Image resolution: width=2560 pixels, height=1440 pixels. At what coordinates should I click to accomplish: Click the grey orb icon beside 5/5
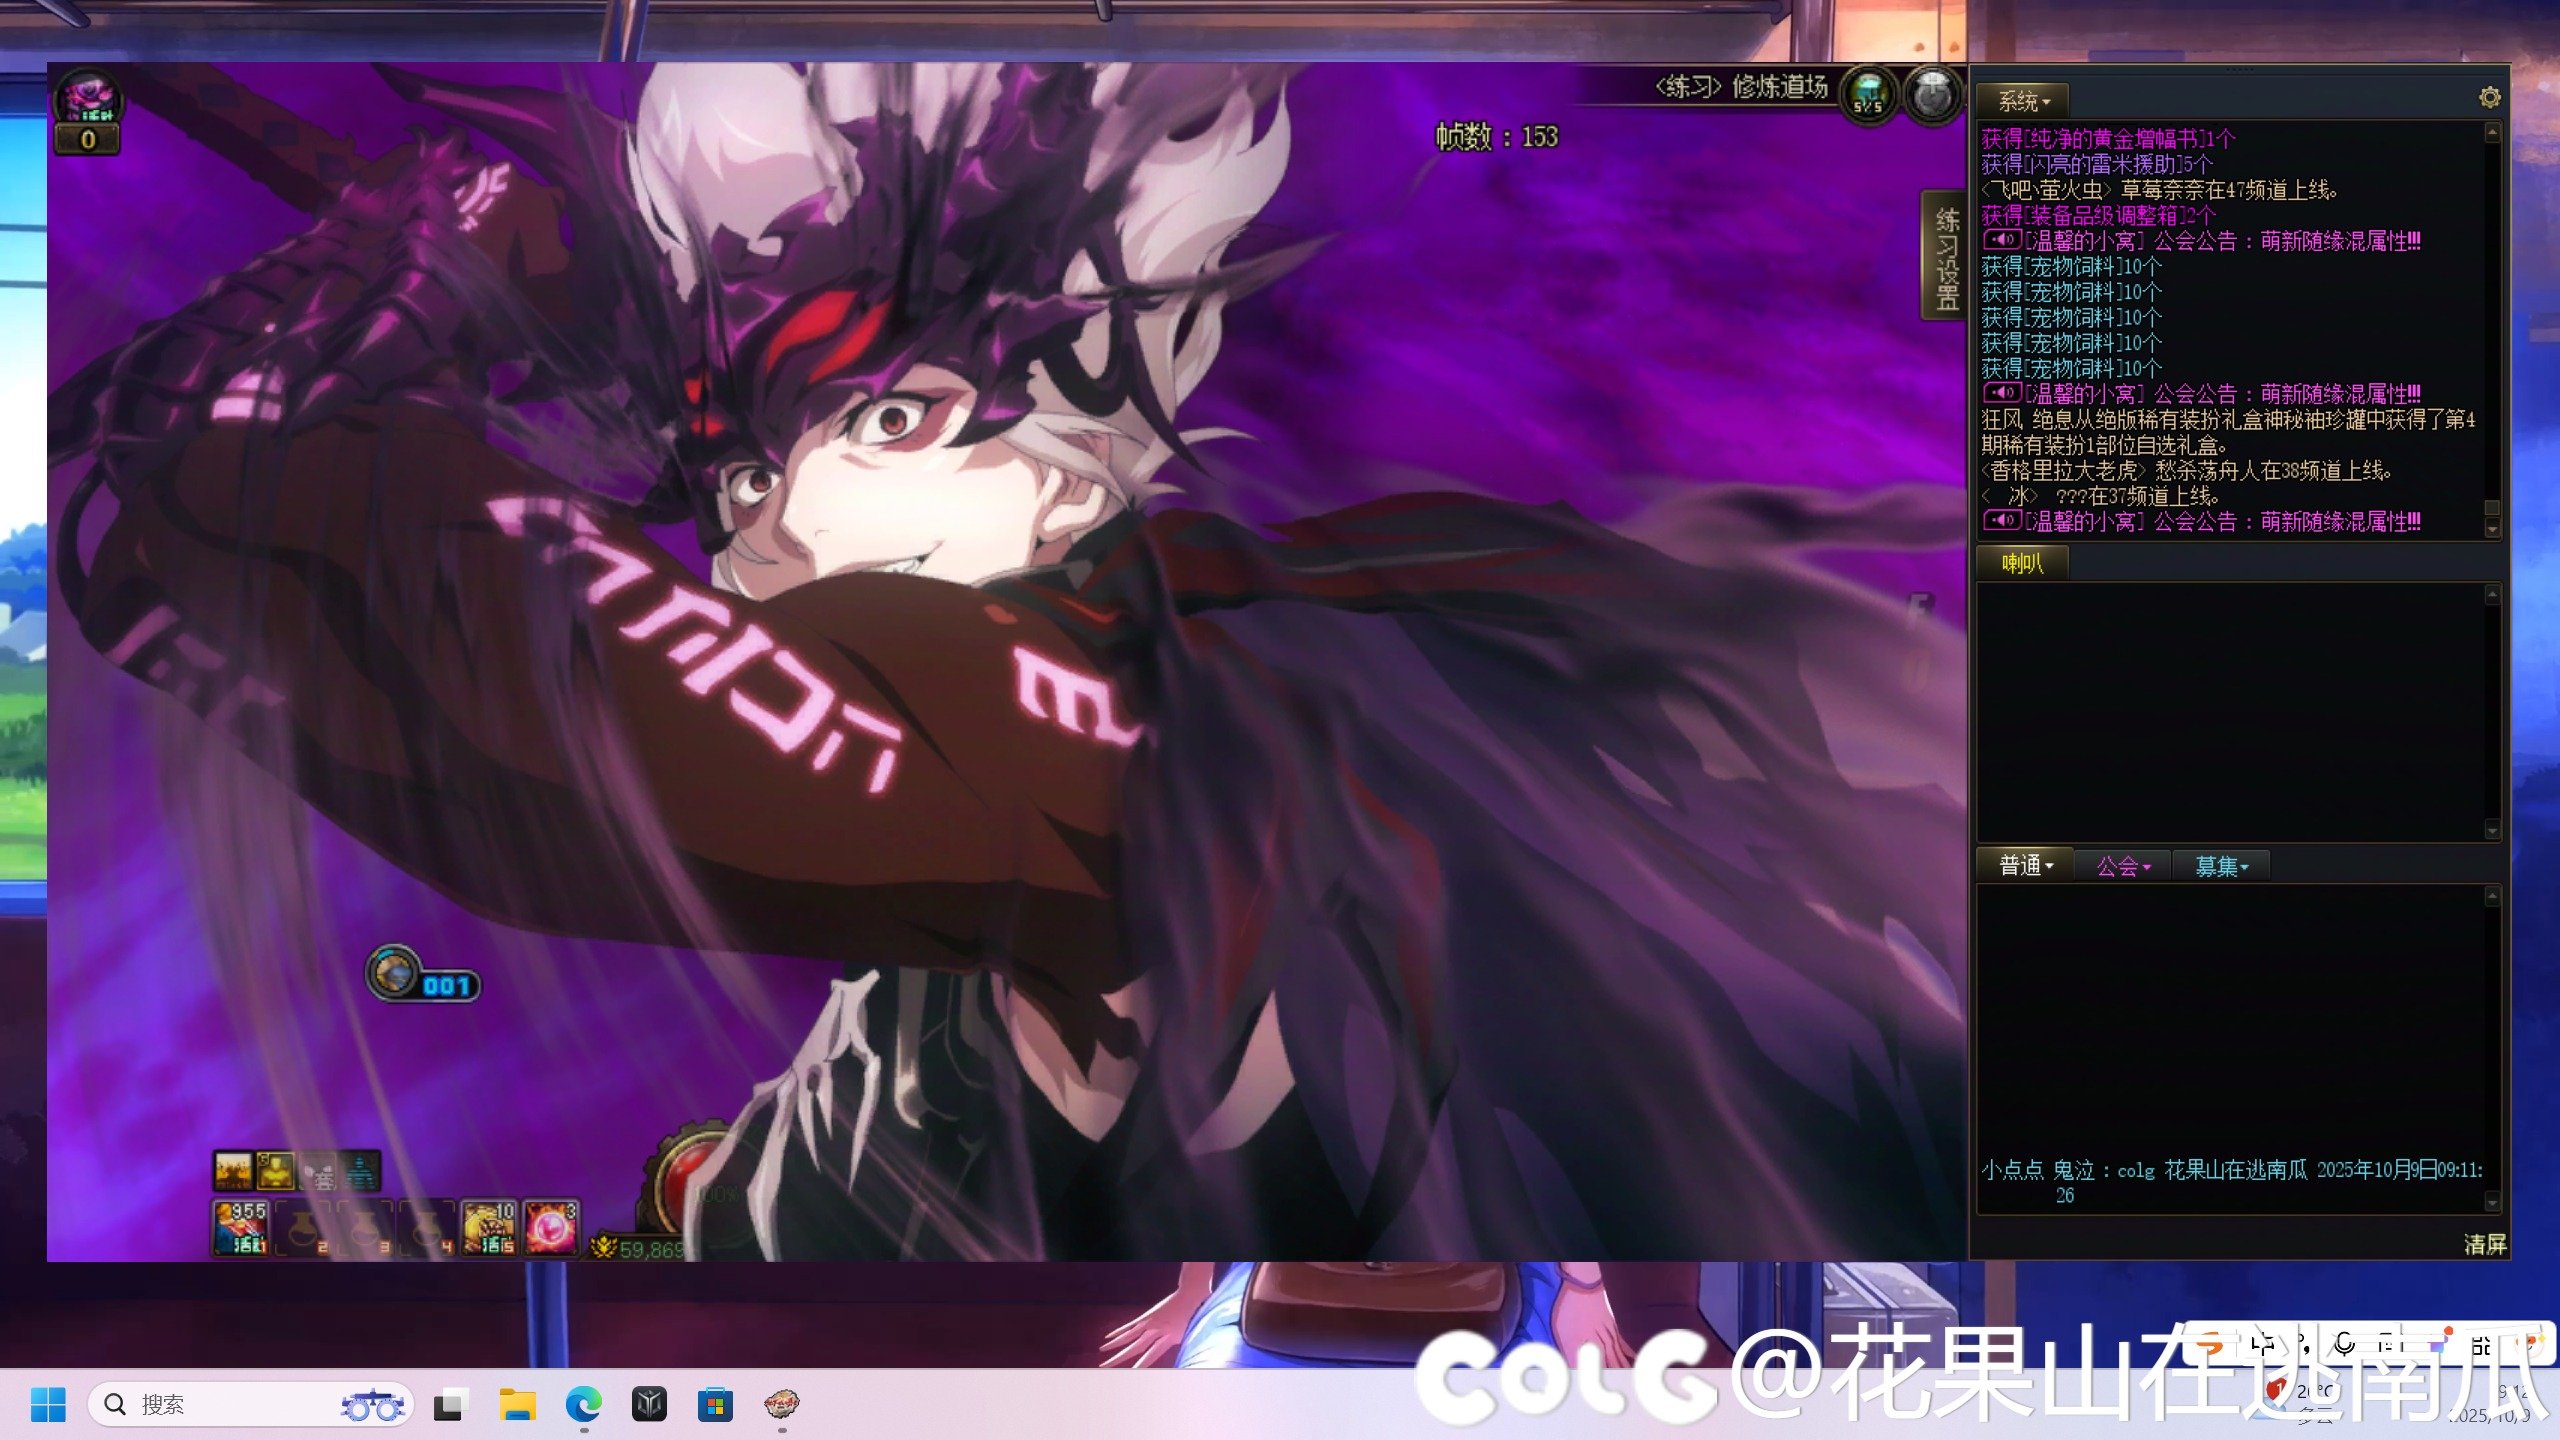[1931, 95]
